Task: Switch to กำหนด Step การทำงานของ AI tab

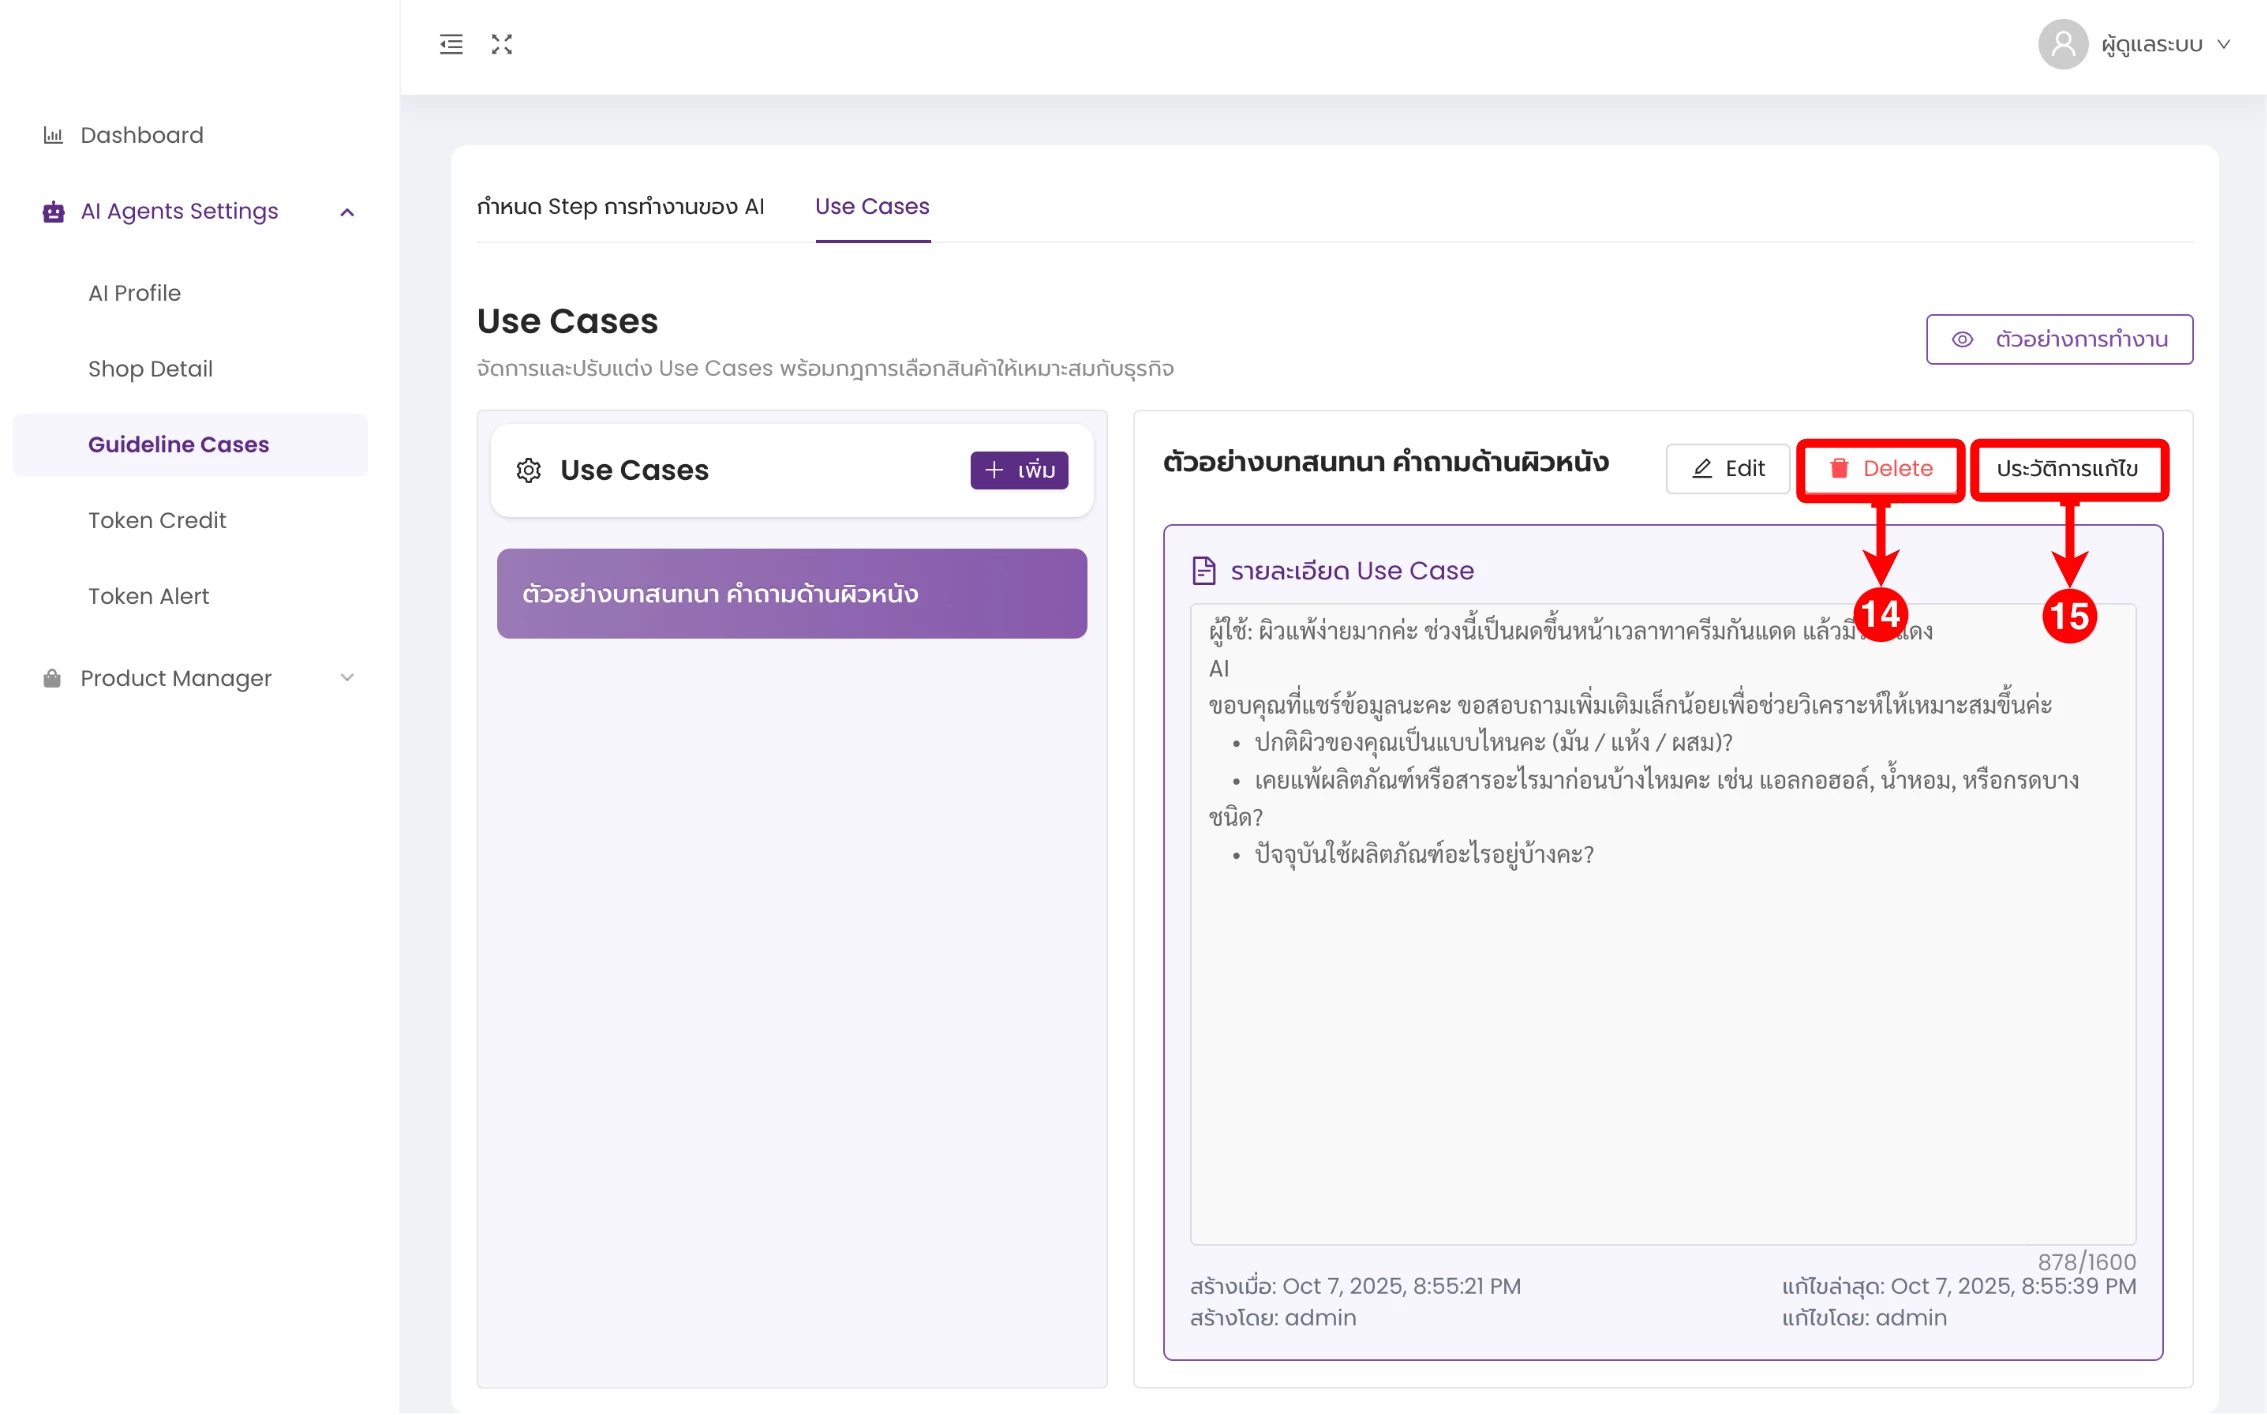Action: [x=620, y=207]
